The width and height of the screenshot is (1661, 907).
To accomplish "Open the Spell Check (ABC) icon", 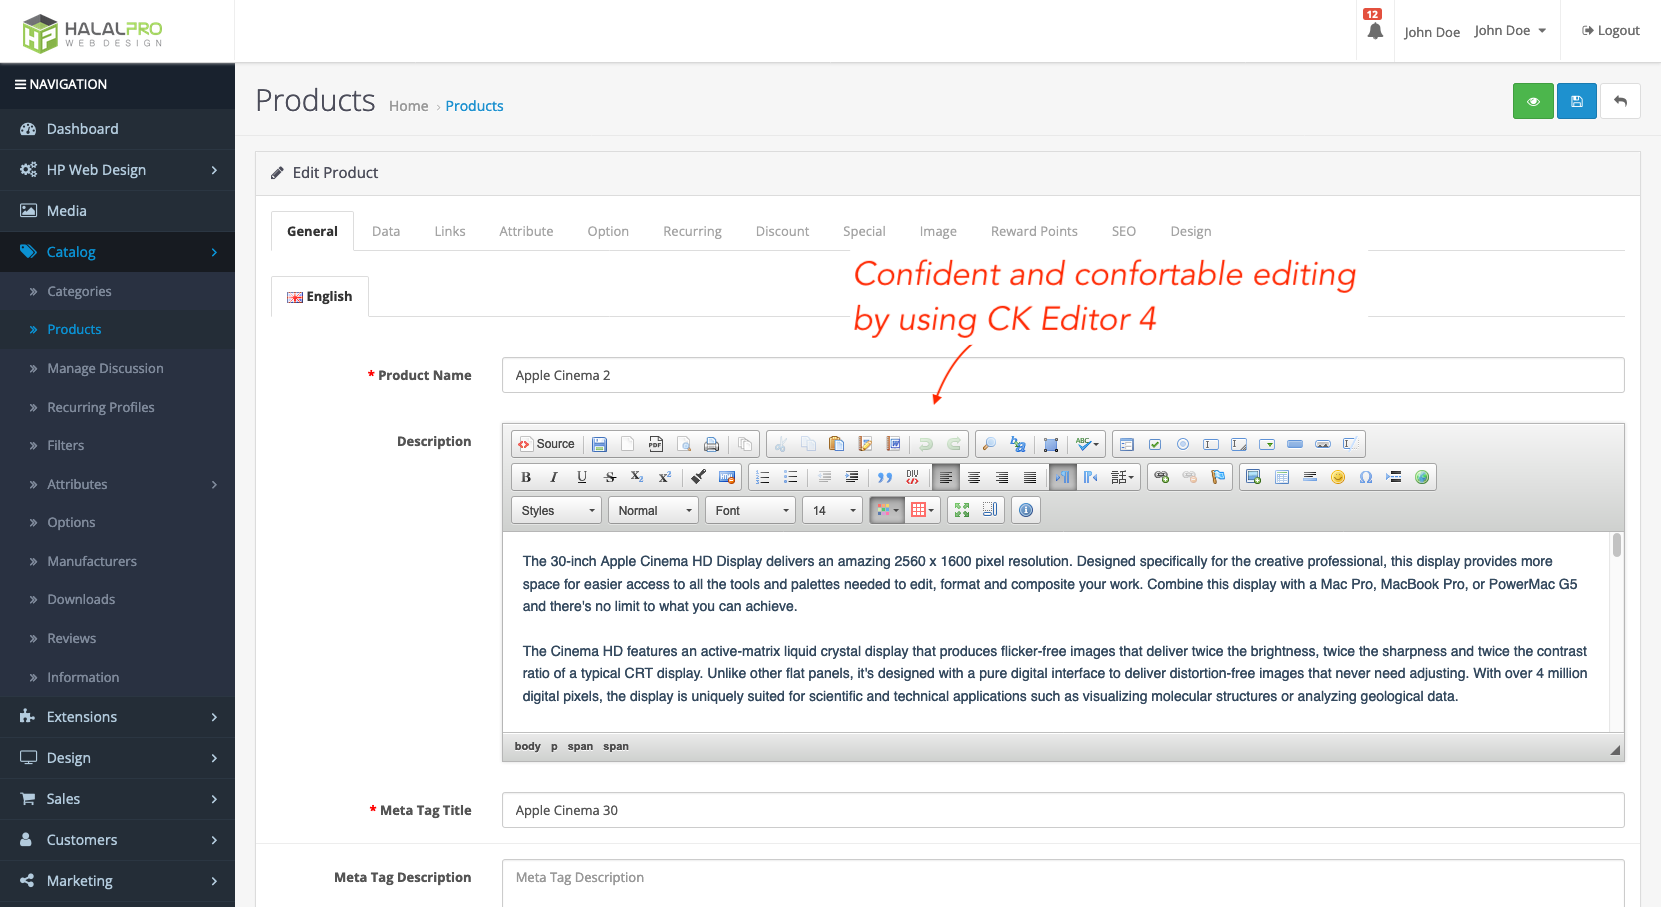I will tap(1082, 444).
